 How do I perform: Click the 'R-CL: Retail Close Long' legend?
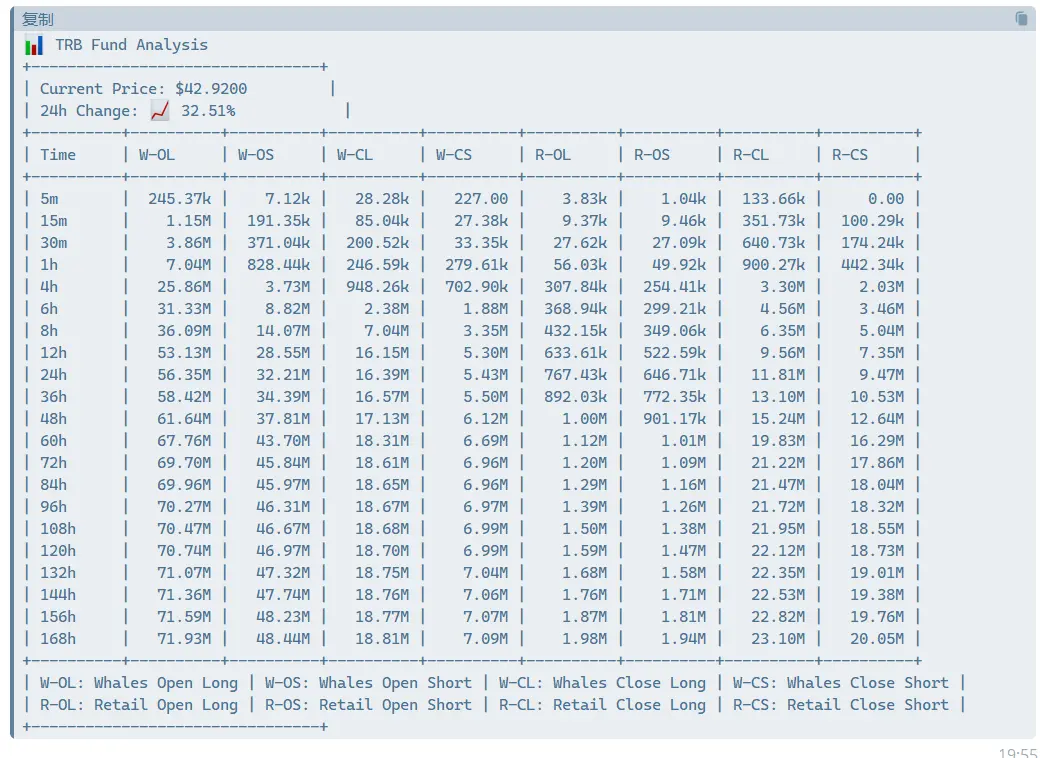click(x=602, y=704)
